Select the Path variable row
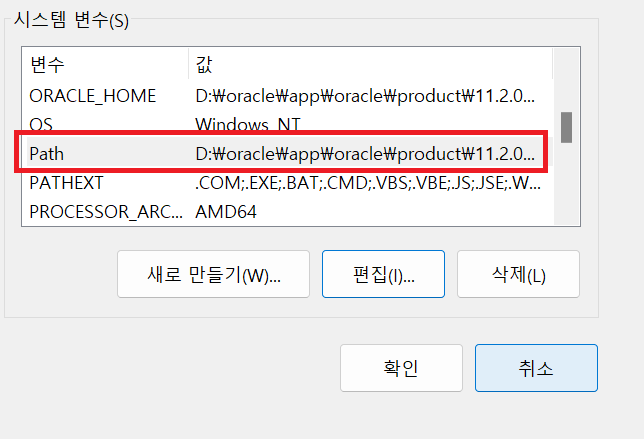The height and width of the screenshot is (439, 644). [x=288, y=154]
